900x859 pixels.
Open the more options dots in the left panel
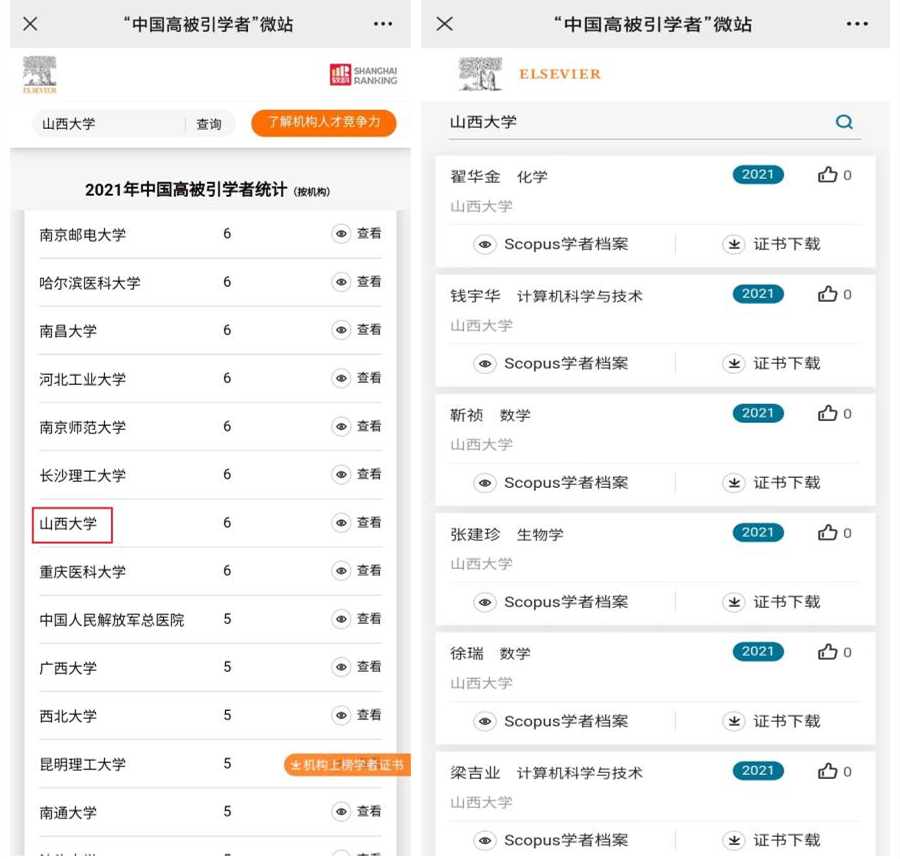383,24
